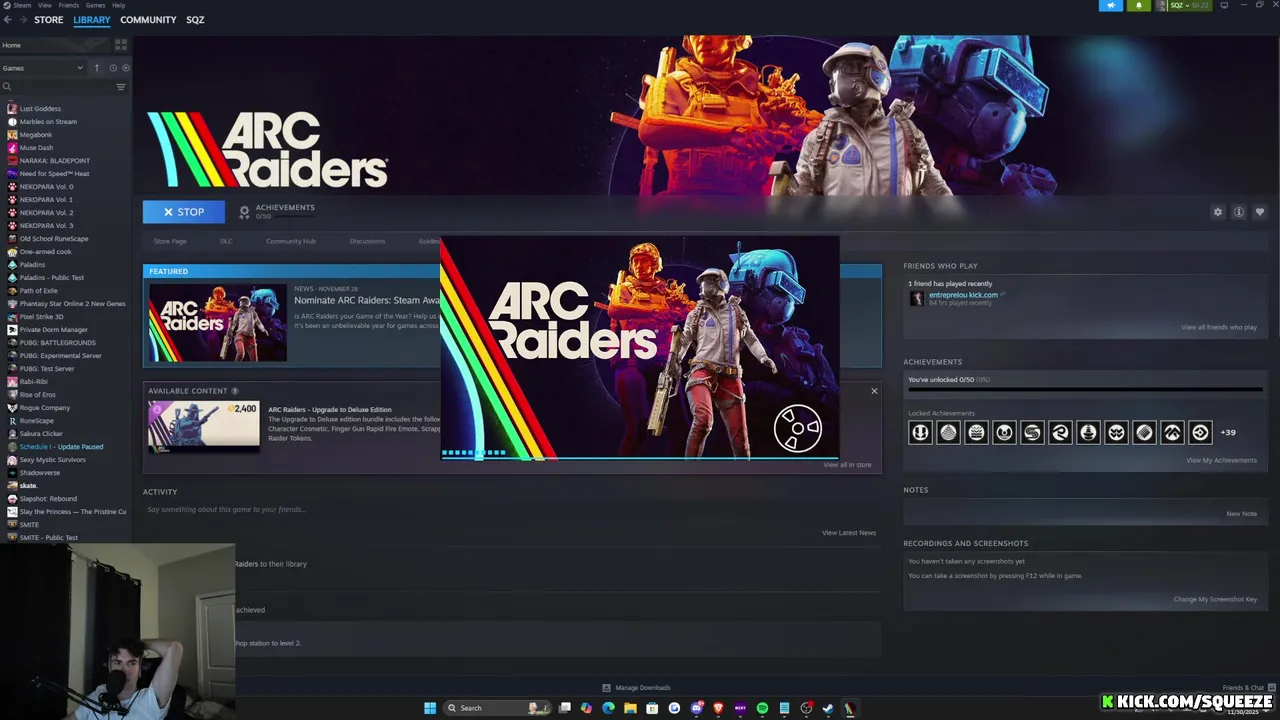Open the game info icon
The image size is (1280, 720).
pos(1238,212)
